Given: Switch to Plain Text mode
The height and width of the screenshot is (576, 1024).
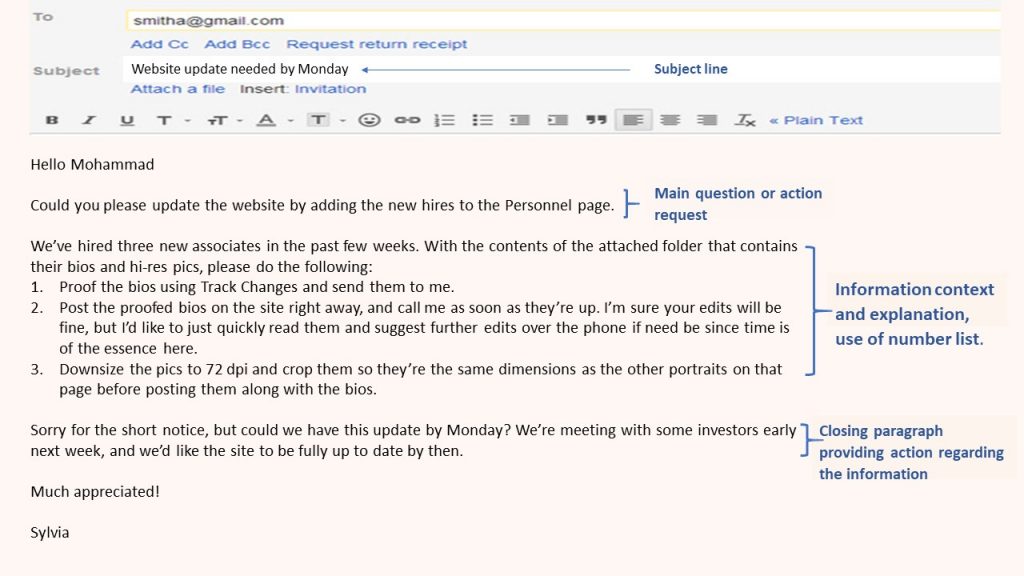Looking at the screenshot, I should pyautogui.click(x=816, y=120).
